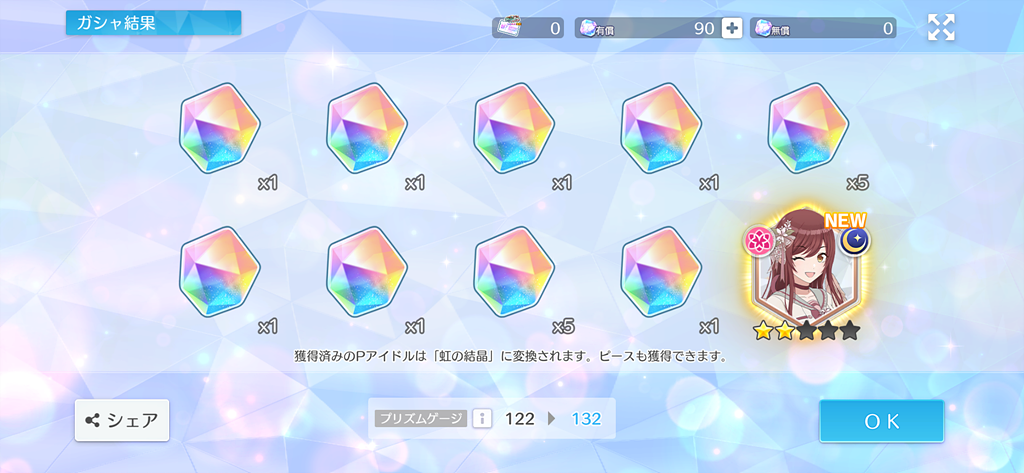Image resolution: width=1024 pixels, height=473 pixels.
Task: Open the Prism Gauge info icon
Action: 482,419
